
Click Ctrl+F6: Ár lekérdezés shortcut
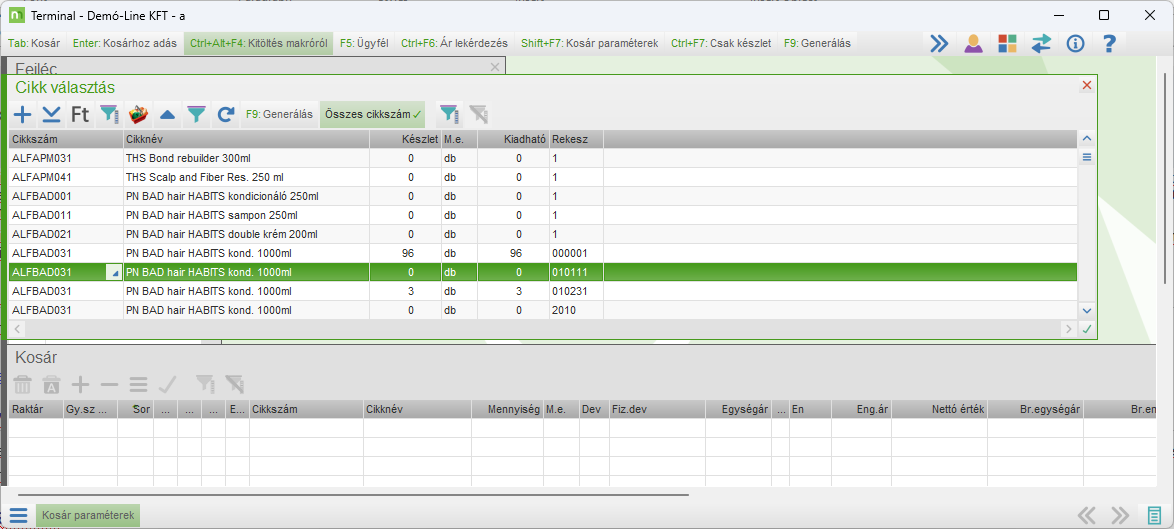tap(454, 43)
